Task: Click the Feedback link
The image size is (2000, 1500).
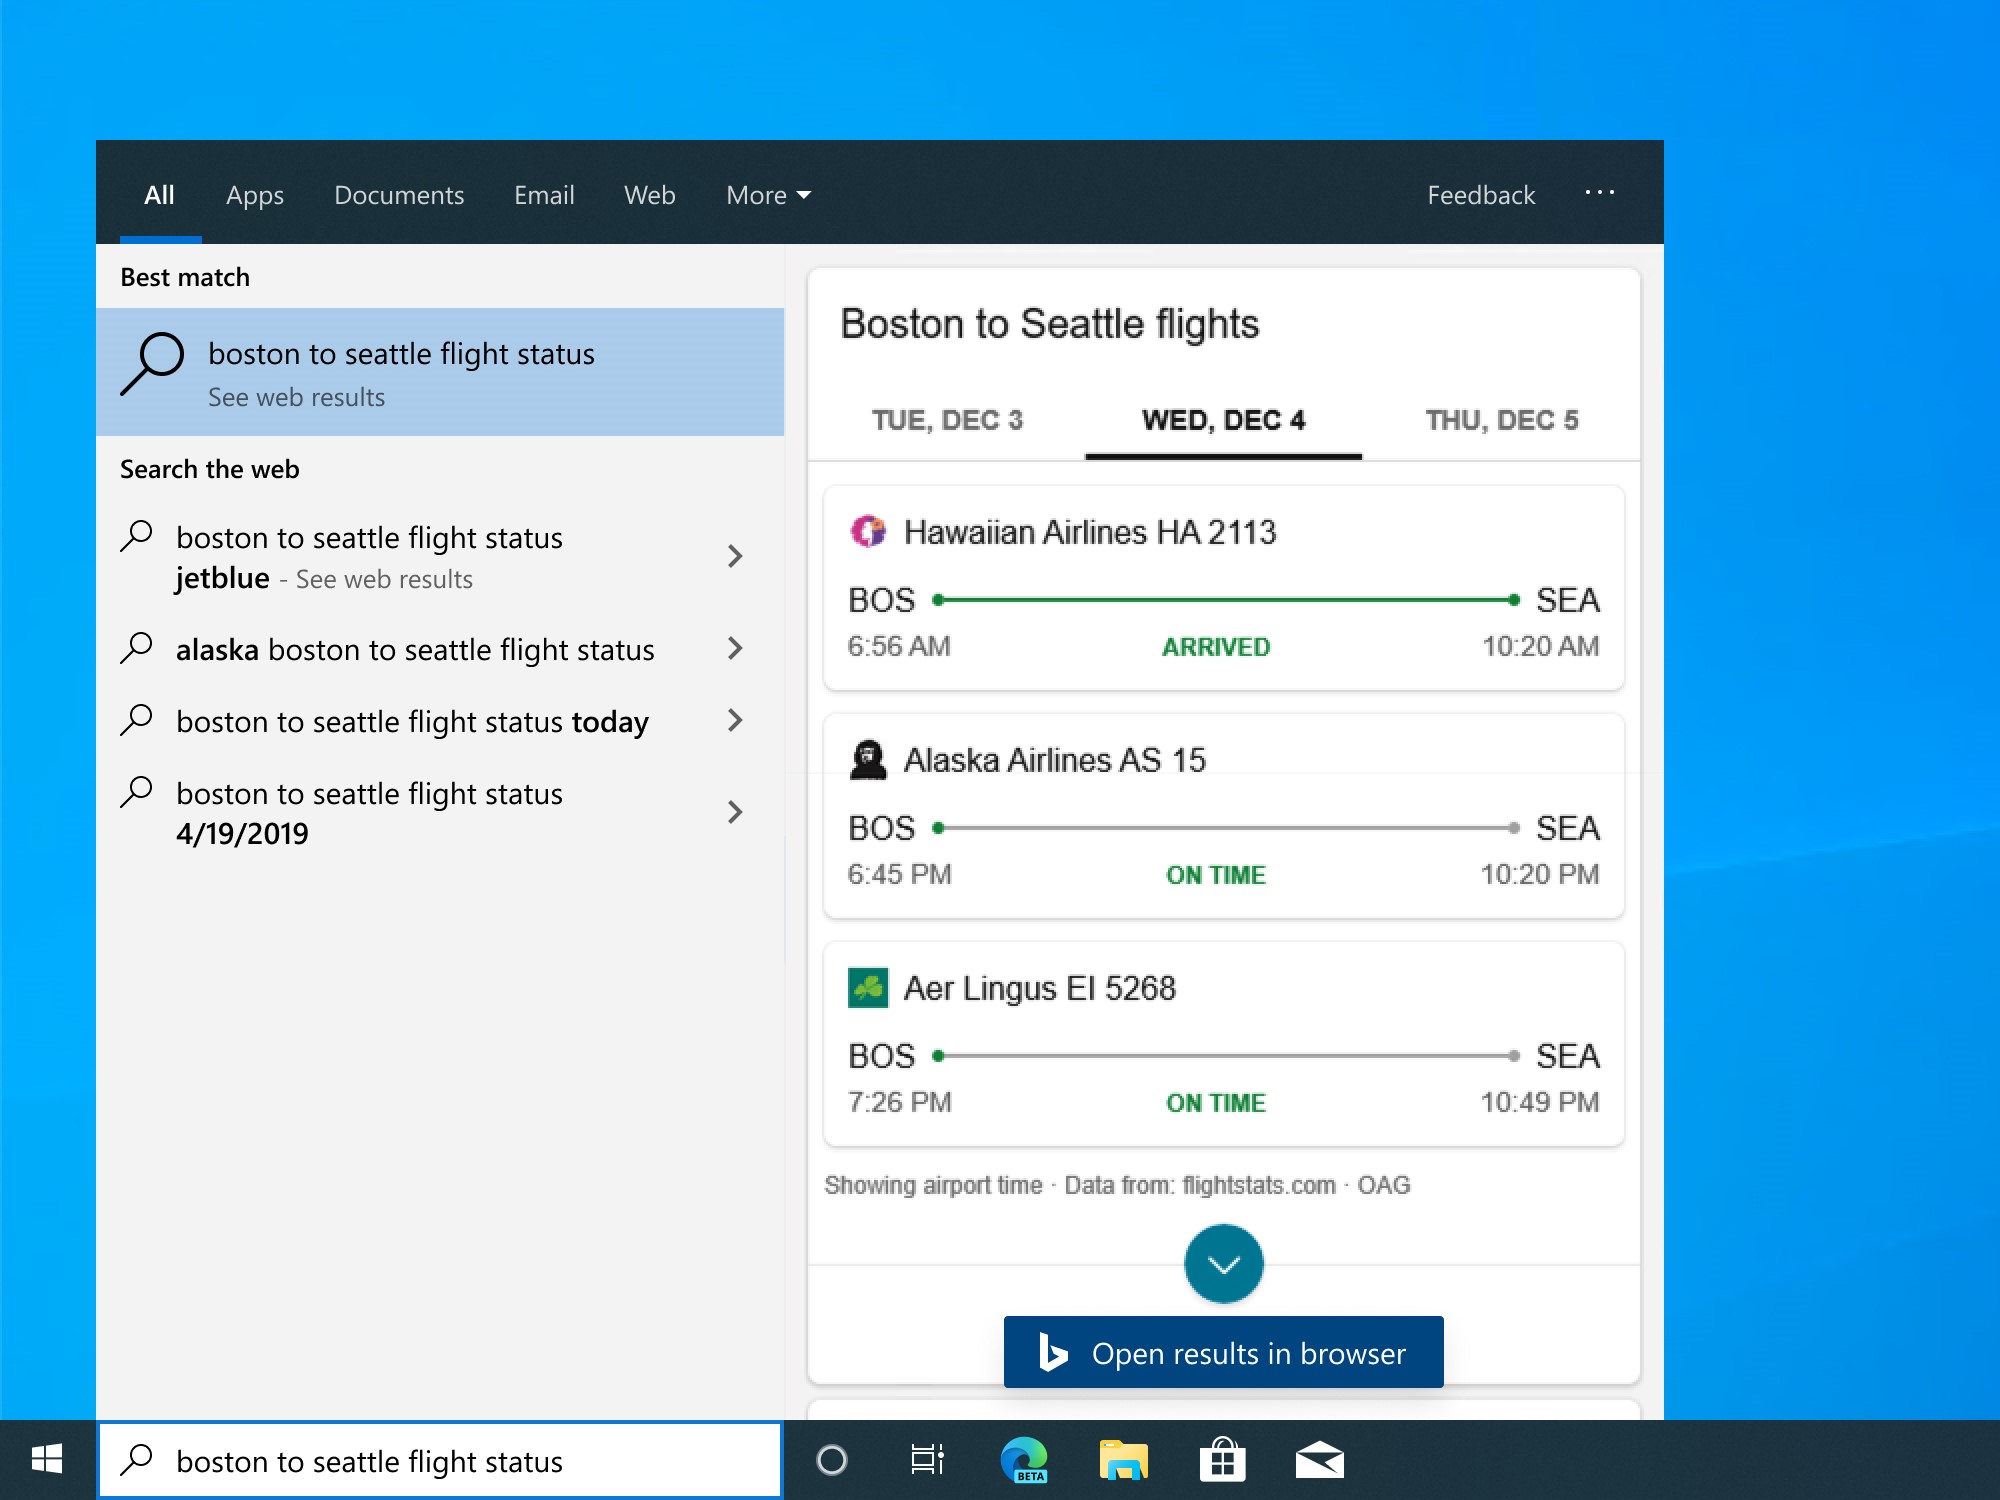Action: pos(1480,195)
